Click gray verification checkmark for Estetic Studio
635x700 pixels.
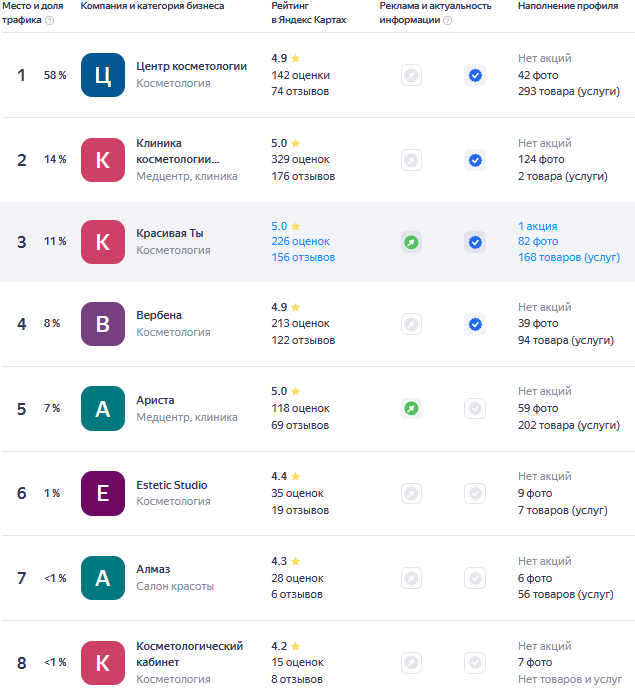click(x=475, y=493)
